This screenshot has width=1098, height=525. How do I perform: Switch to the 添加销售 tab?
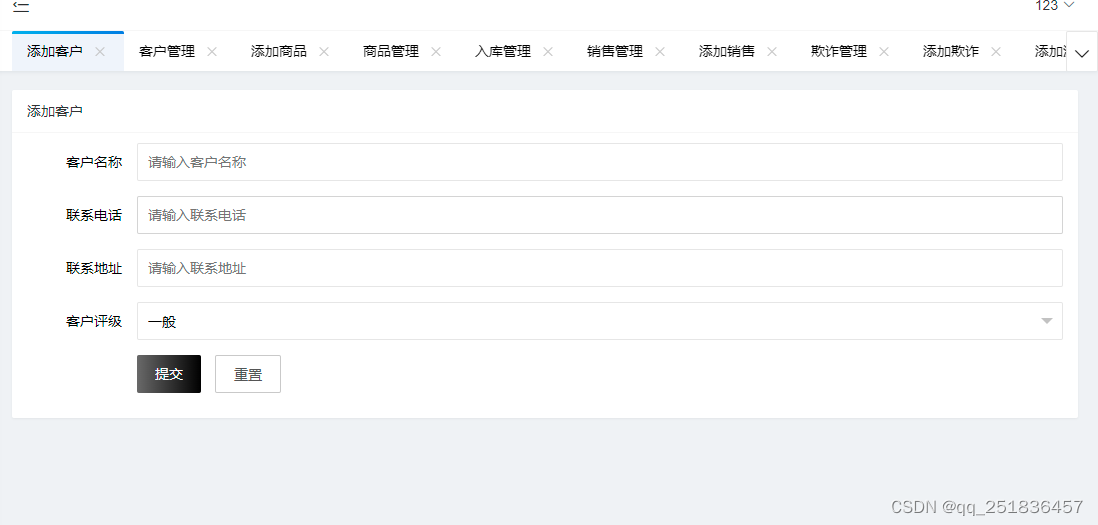[x=727, y=51]
